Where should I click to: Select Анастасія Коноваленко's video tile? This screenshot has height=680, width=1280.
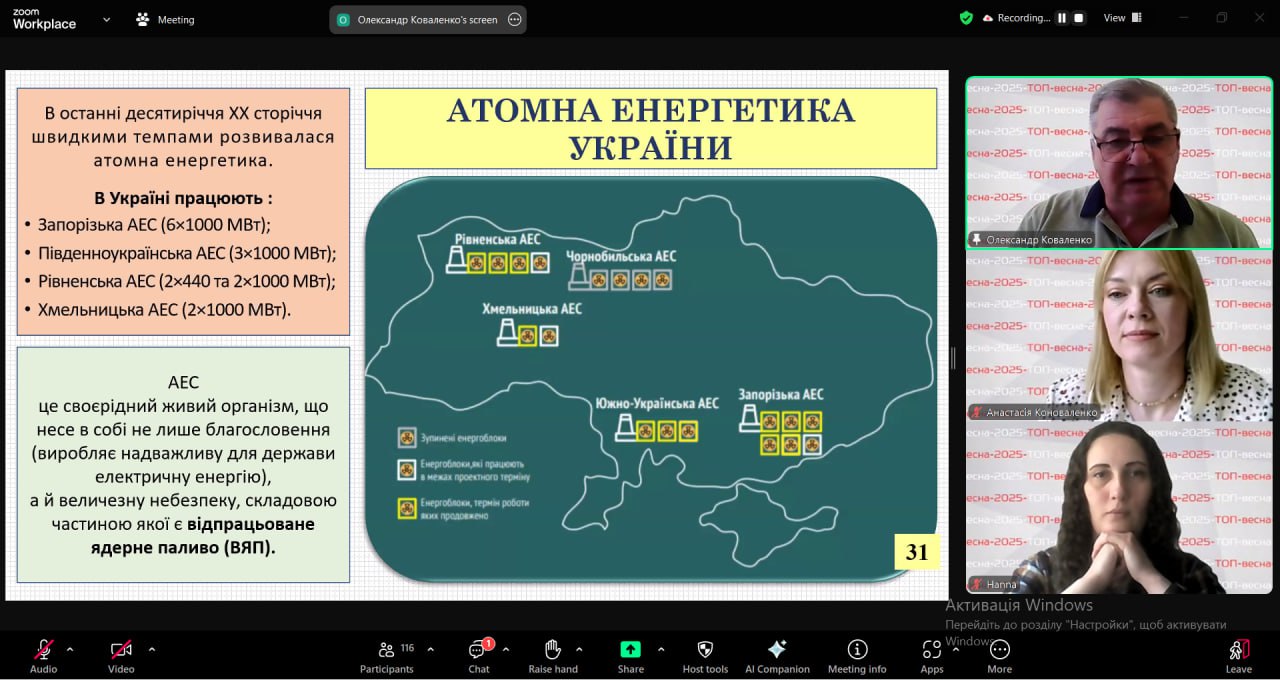1118,336
